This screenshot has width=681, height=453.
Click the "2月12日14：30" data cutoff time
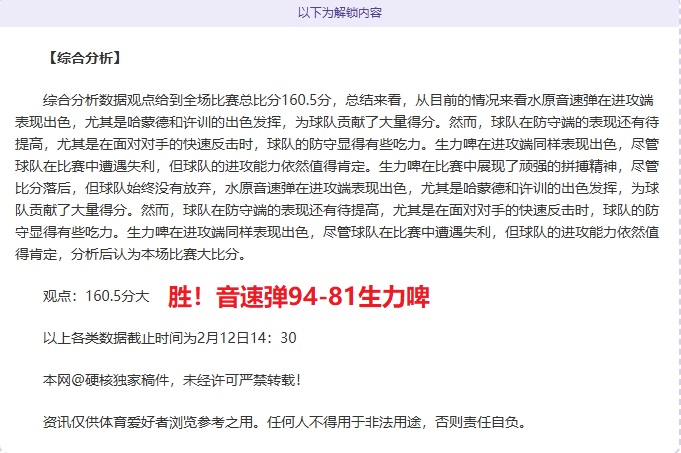tap(247, 338)
